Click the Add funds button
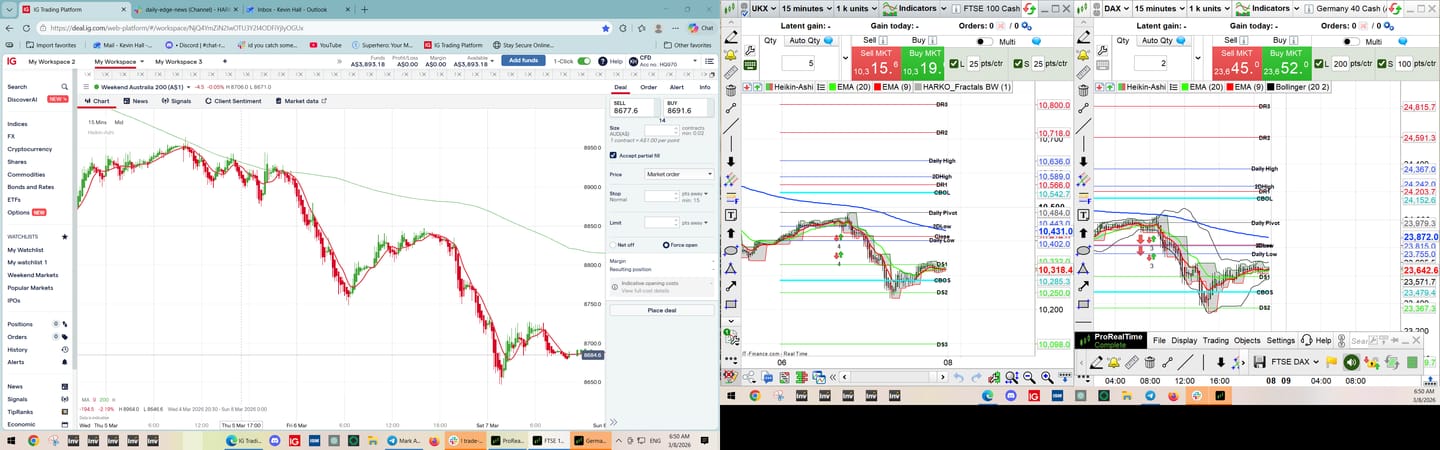This screenshot has width=1440, height=450. click(x=523, y=60)
